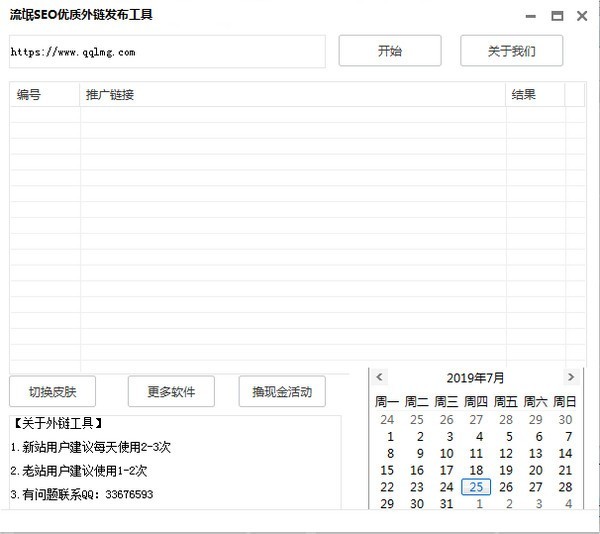Click the 编号 column header

tap(44, 94)
